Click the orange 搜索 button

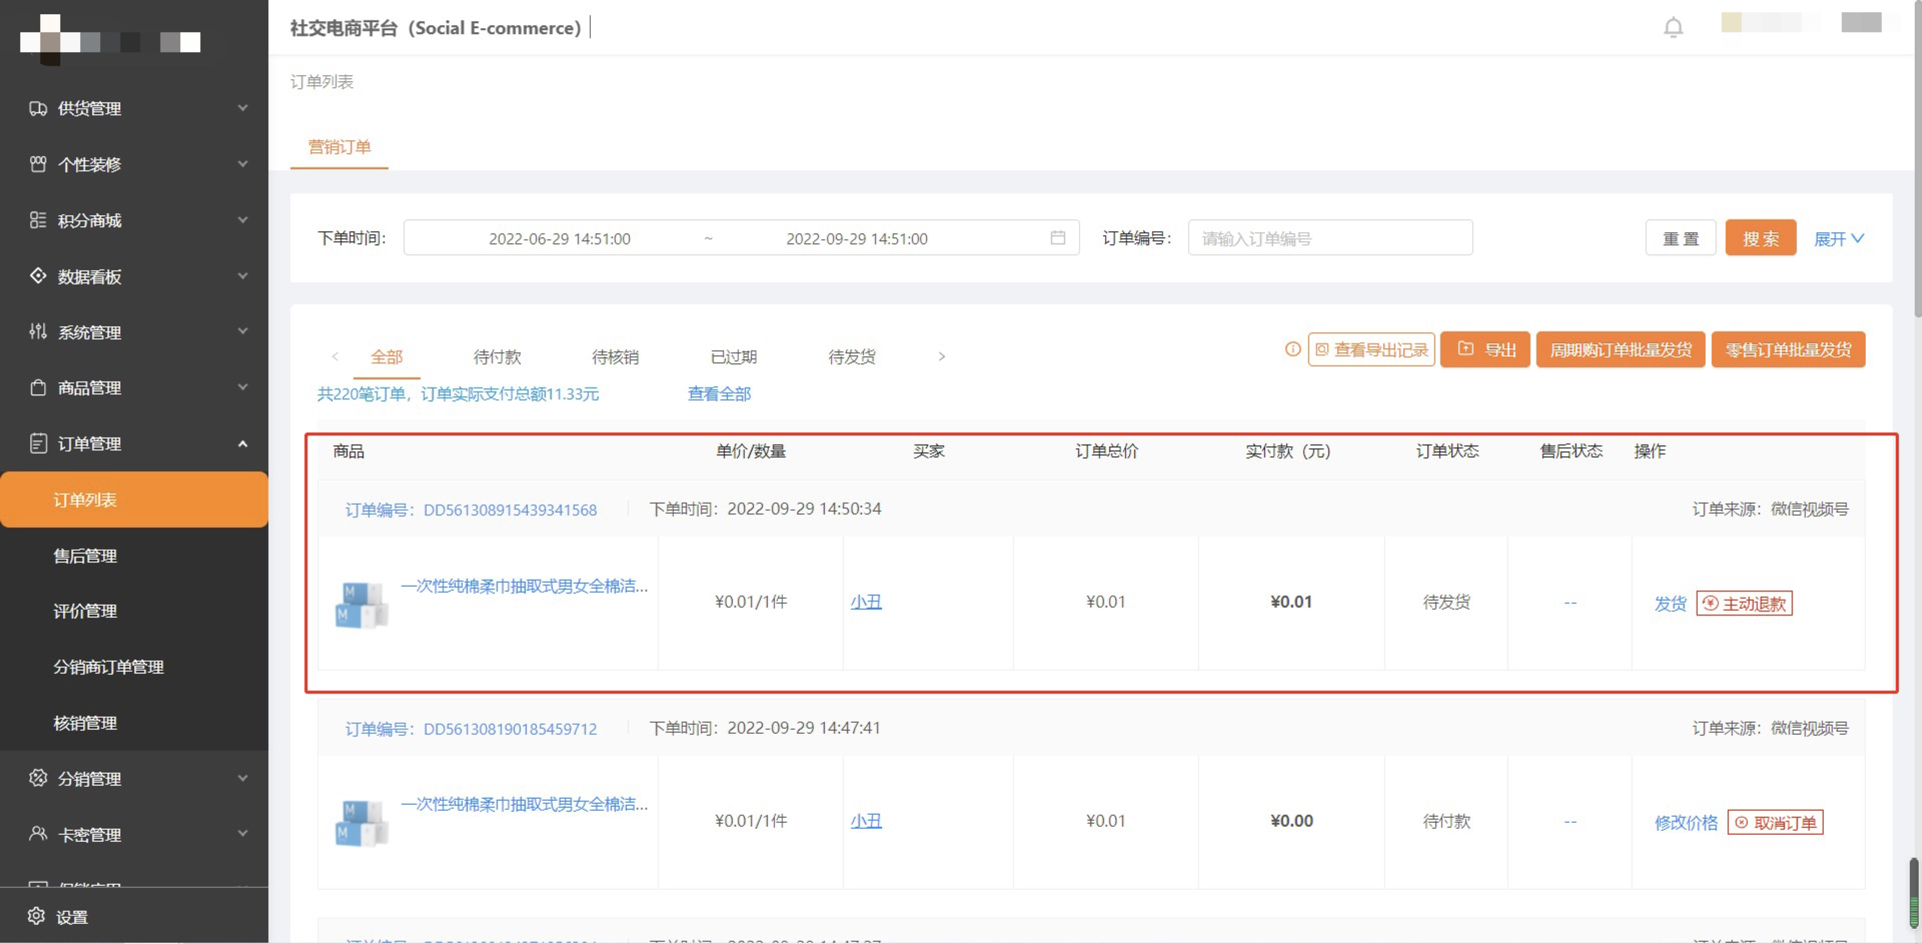coord(1760,238)
